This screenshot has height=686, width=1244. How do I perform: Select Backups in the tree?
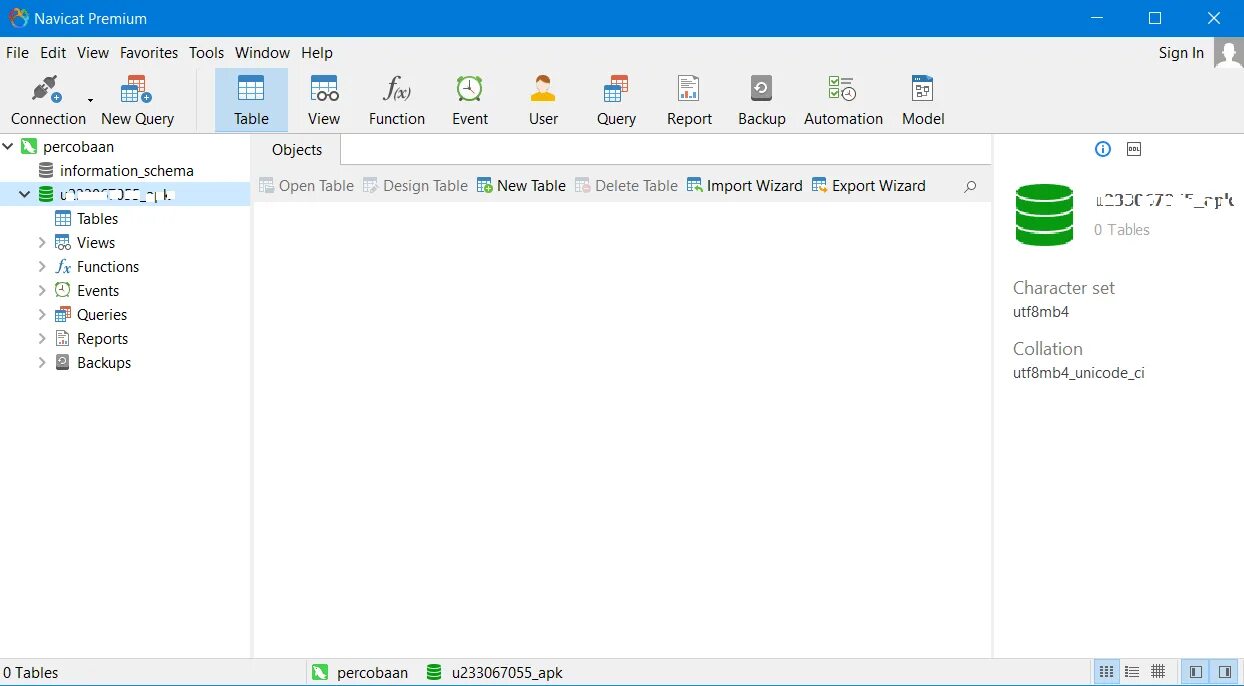tap(103, 363)
